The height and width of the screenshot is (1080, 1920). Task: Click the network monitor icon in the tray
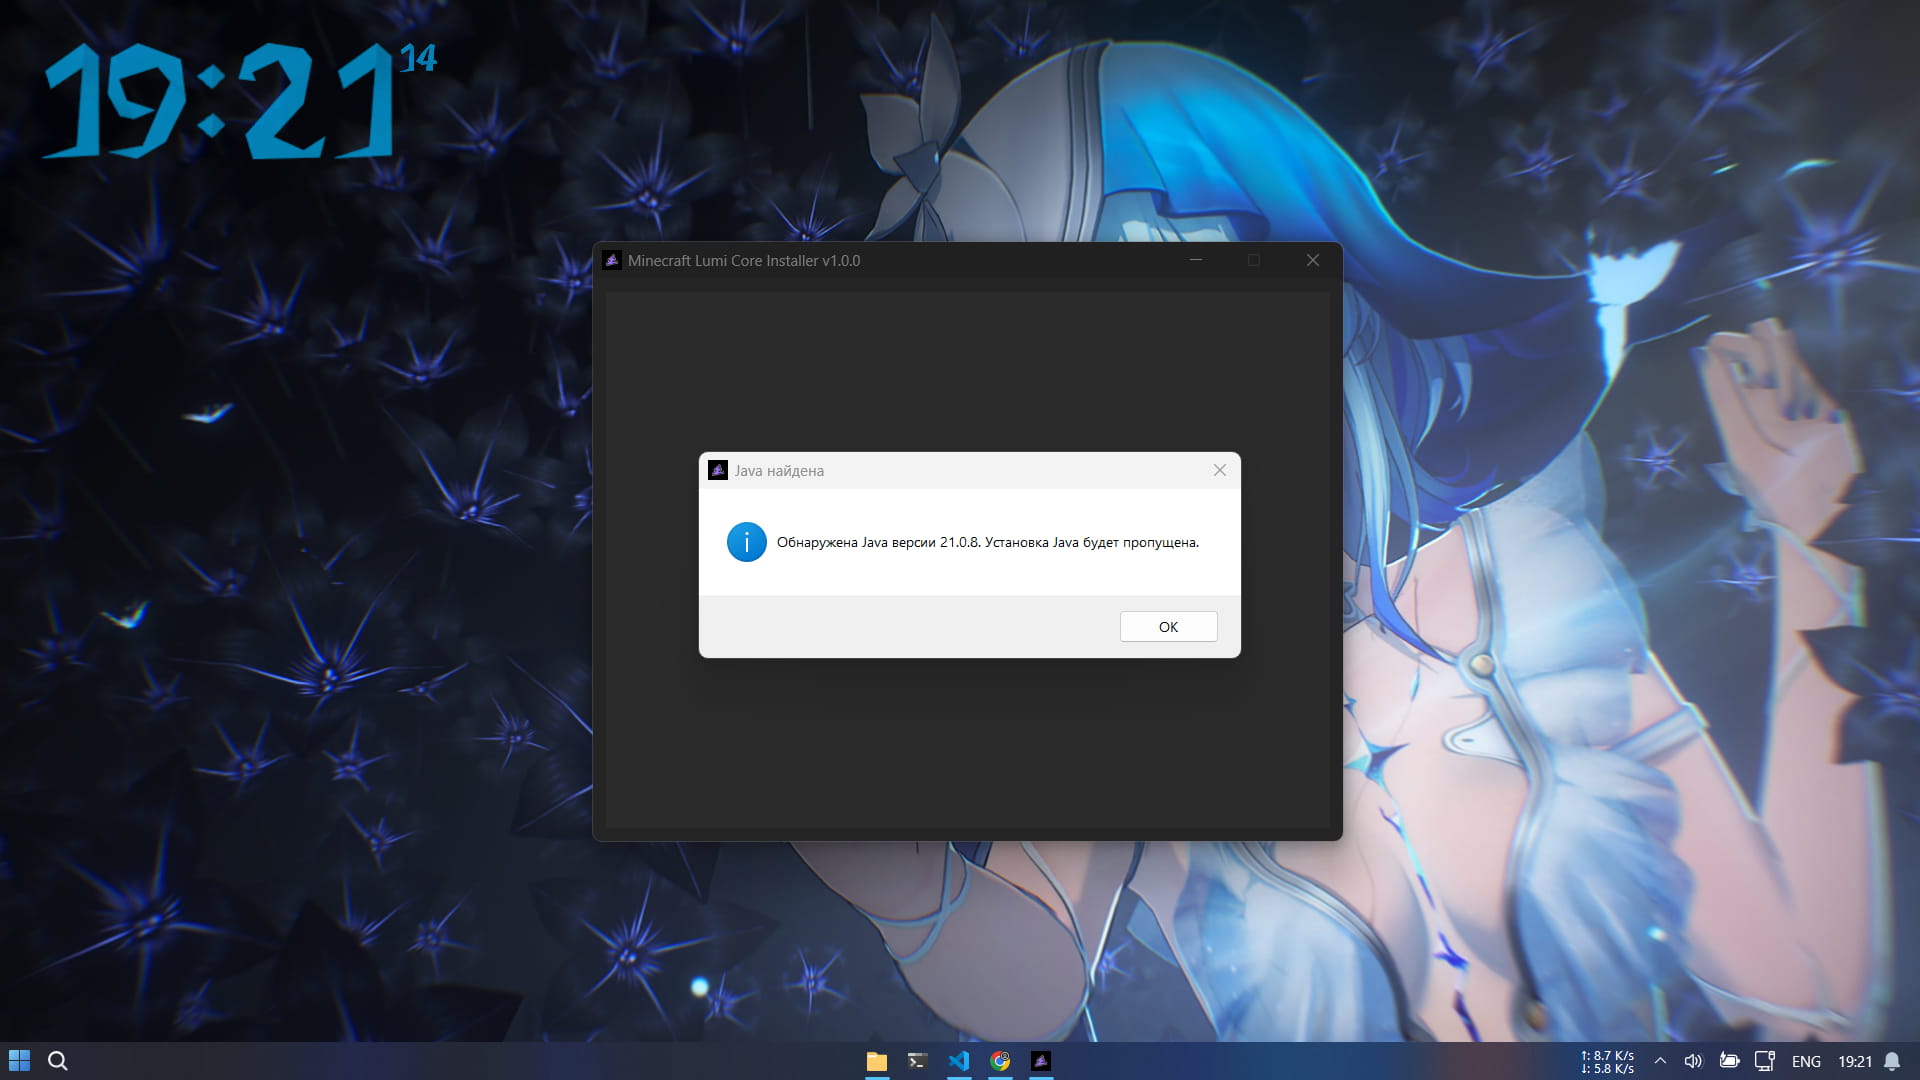[1766, 1061]
